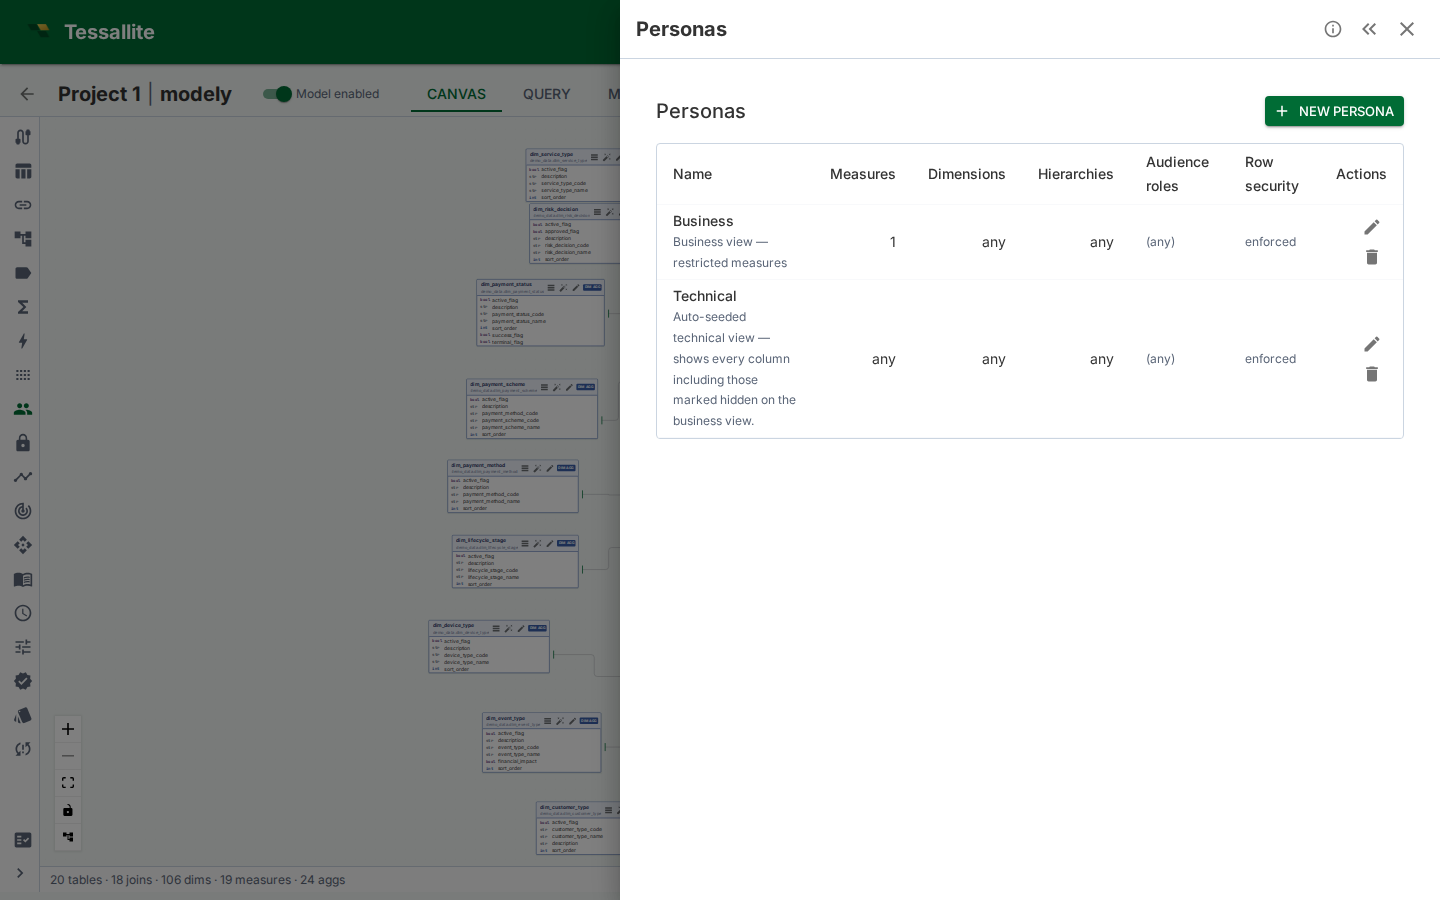Open the info icon in Personas header
Image resolution: width=1440 pixels, height=900 pixels.
(x=1333, y=29)
